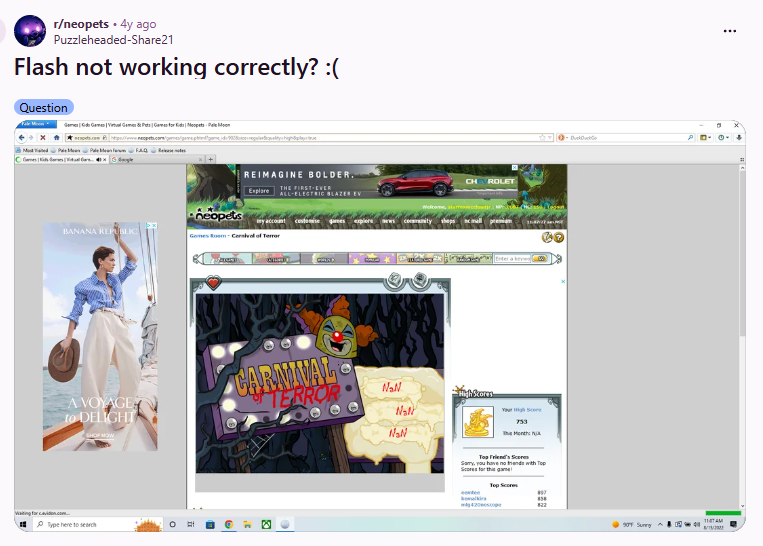Image resolution: width=763 pixels, height=546 pixels.
Task: Follow the Games Room breadcrumb link
Action: click(x=208, y=236)
